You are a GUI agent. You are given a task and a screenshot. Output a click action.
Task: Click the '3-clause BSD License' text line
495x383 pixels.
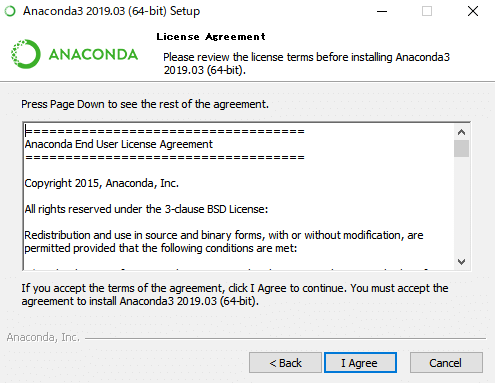[x=146, y=209]
